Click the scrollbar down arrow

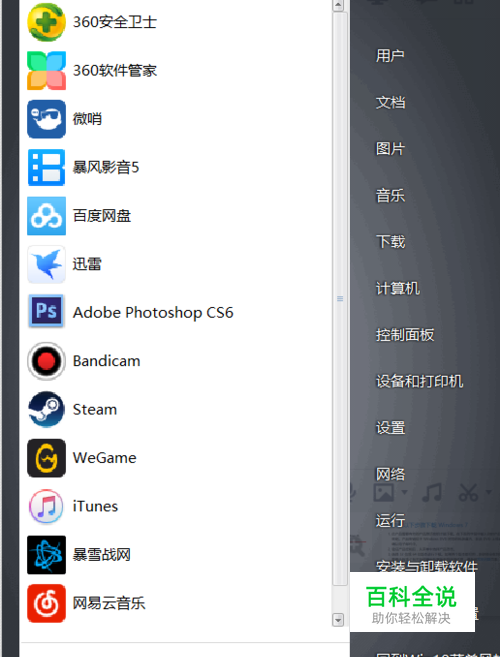pyautogui.click(x=338, y=620)
